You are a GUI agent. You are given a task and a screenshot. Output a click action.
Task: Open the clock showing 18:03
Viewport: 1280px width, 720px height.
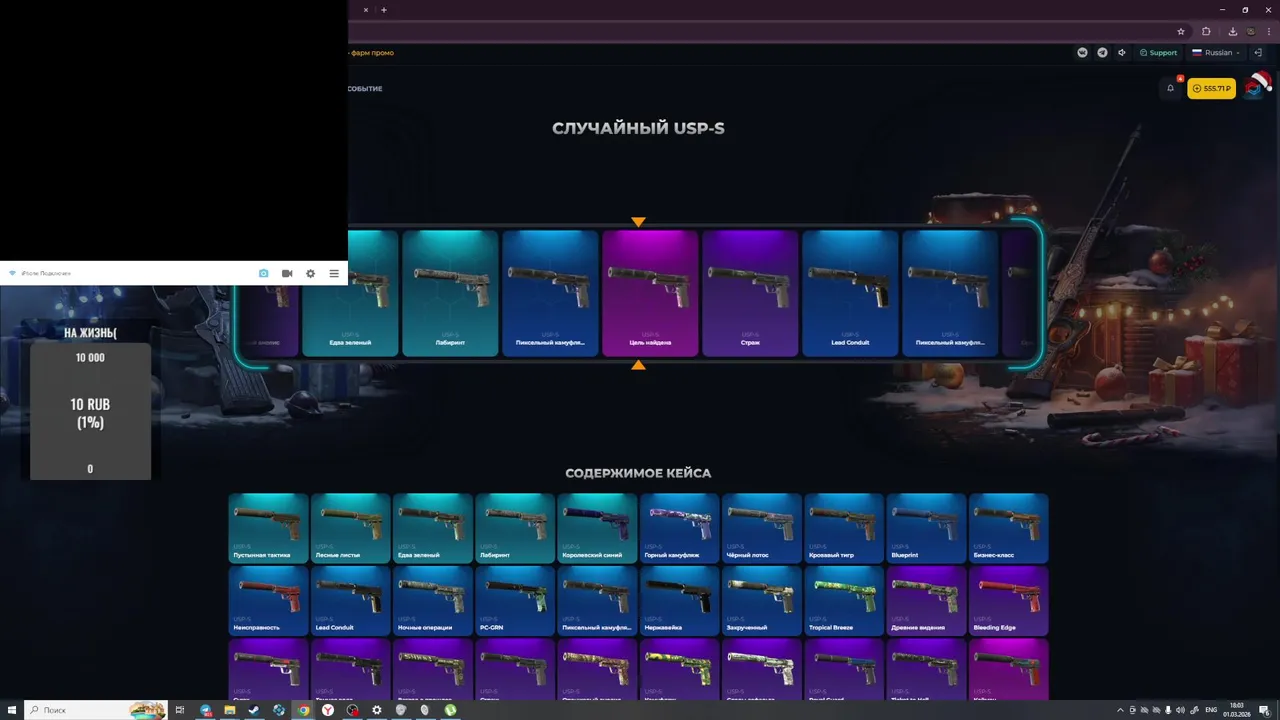tap(1237, 705)
